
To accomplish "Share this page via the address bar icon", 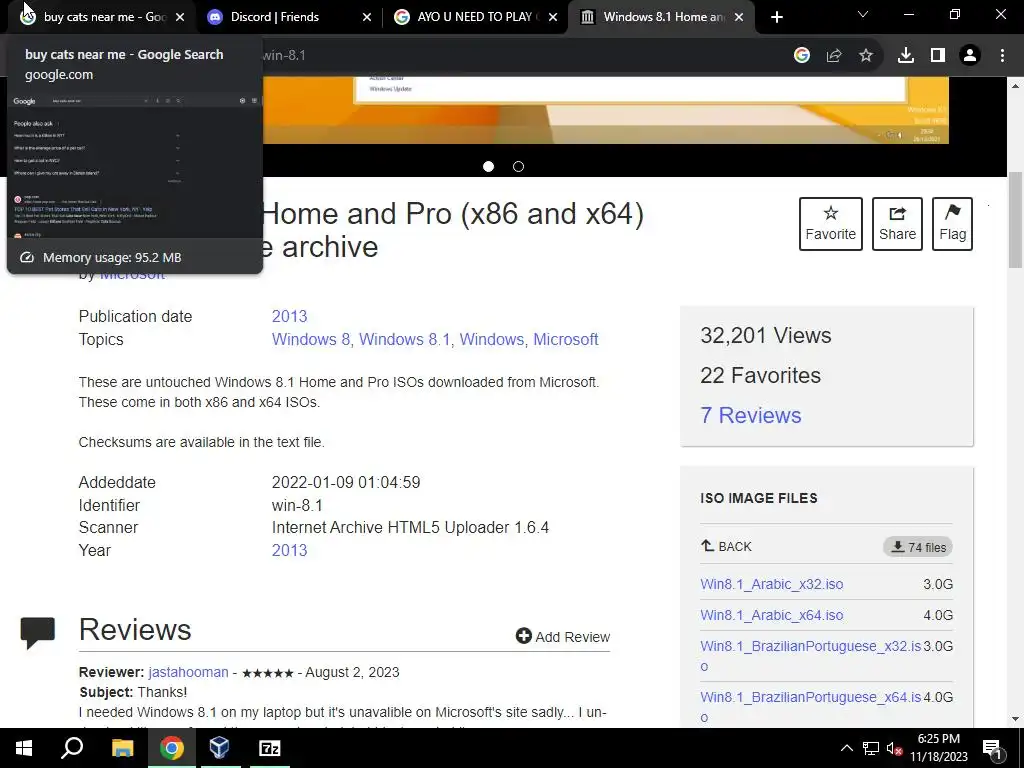I will click(834, 56).
